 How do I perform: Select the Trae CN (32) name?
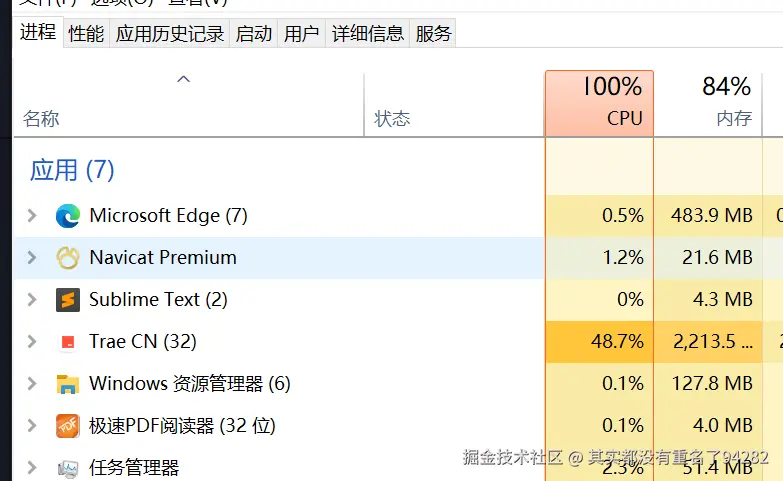pos(143,342)
